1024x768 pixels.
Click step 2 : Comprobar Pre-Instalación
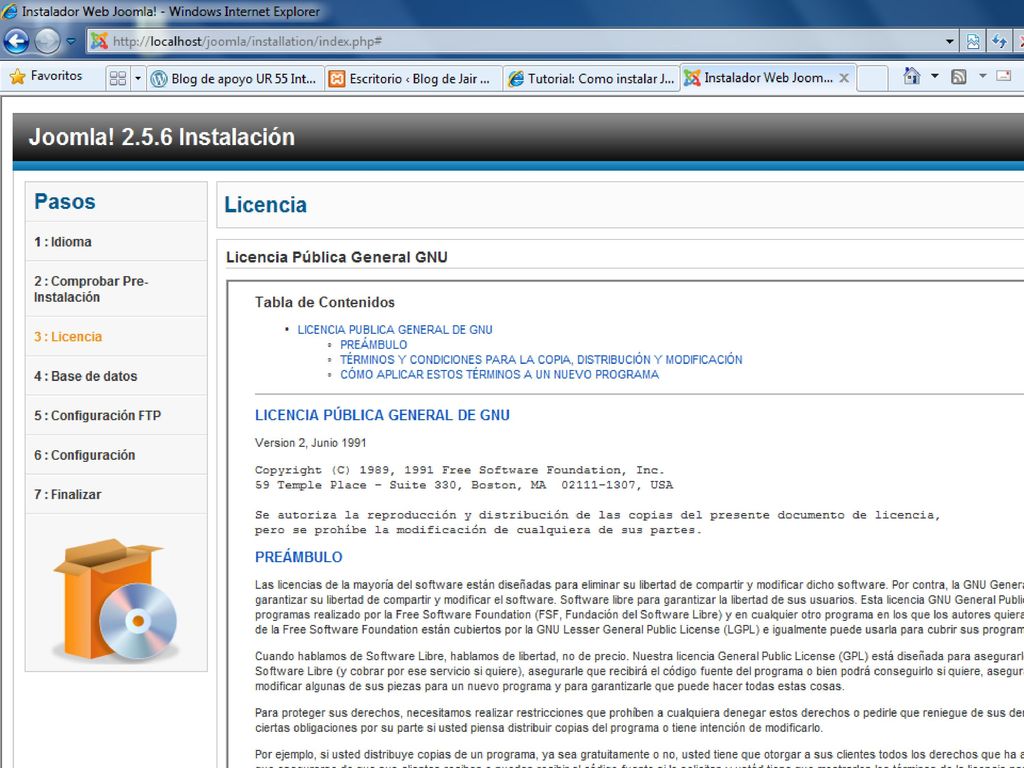tap(116, 289)
